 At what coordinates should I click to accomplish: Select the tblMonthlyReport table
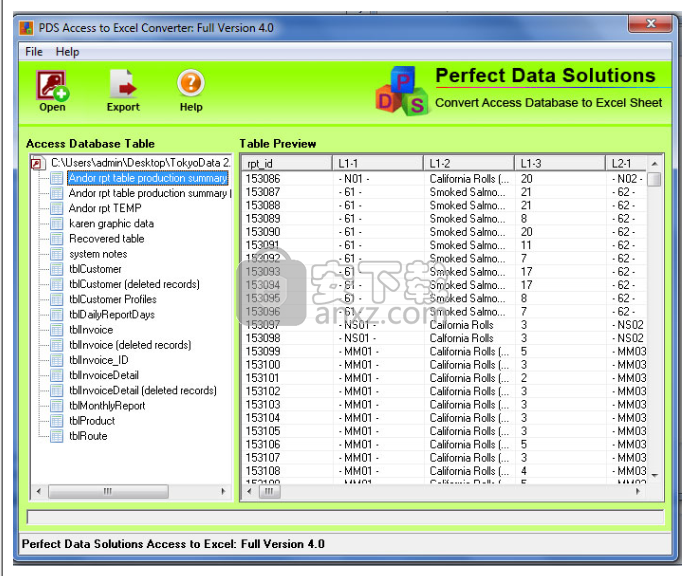click(107, 406)
